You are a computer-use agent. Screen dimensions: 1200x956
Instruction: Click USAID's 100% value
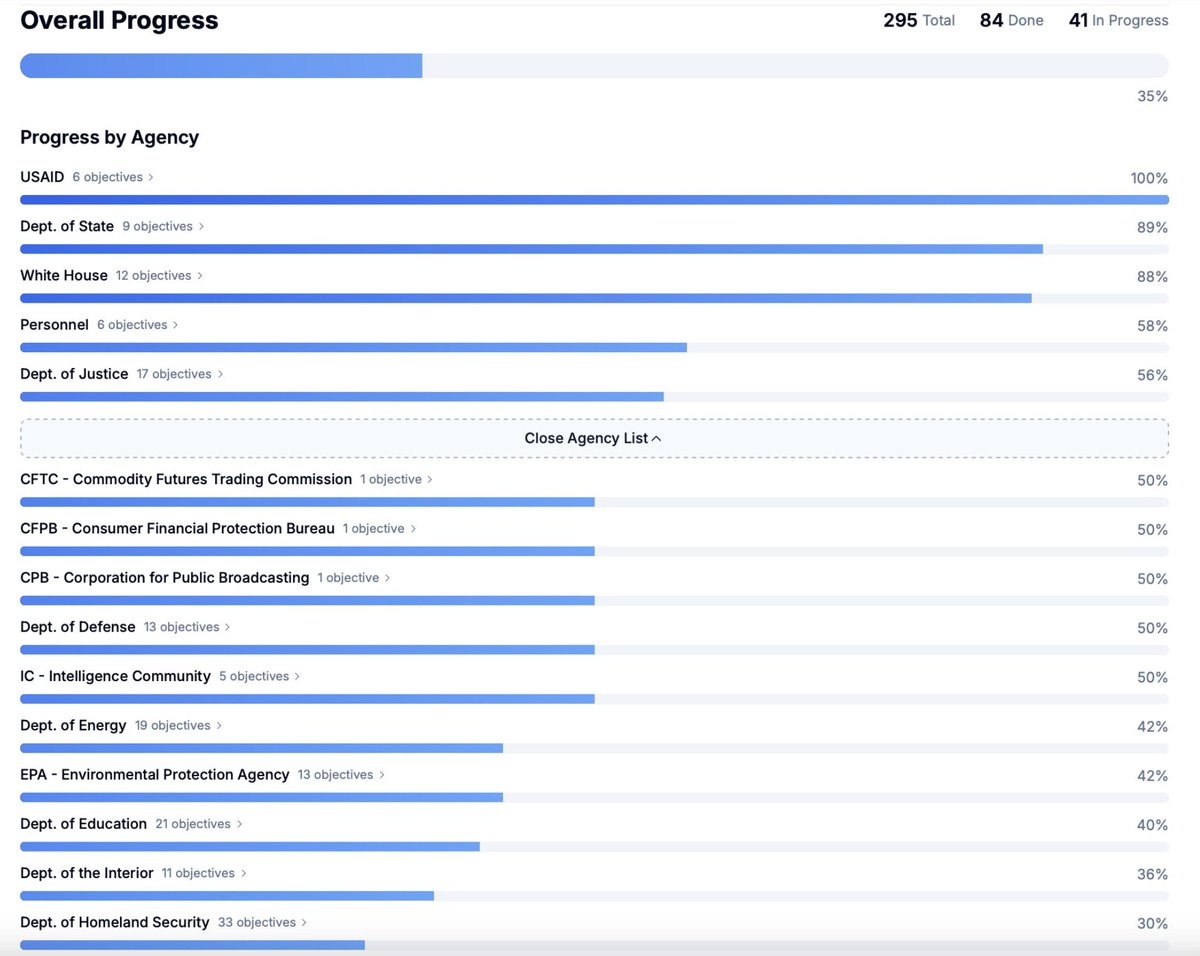1149,178
